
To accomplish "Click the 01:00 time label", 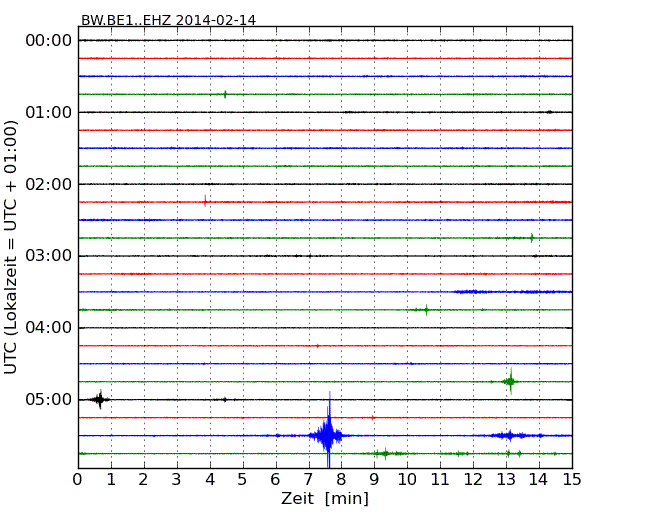I will pyautogui.click(x=49, y=112).
